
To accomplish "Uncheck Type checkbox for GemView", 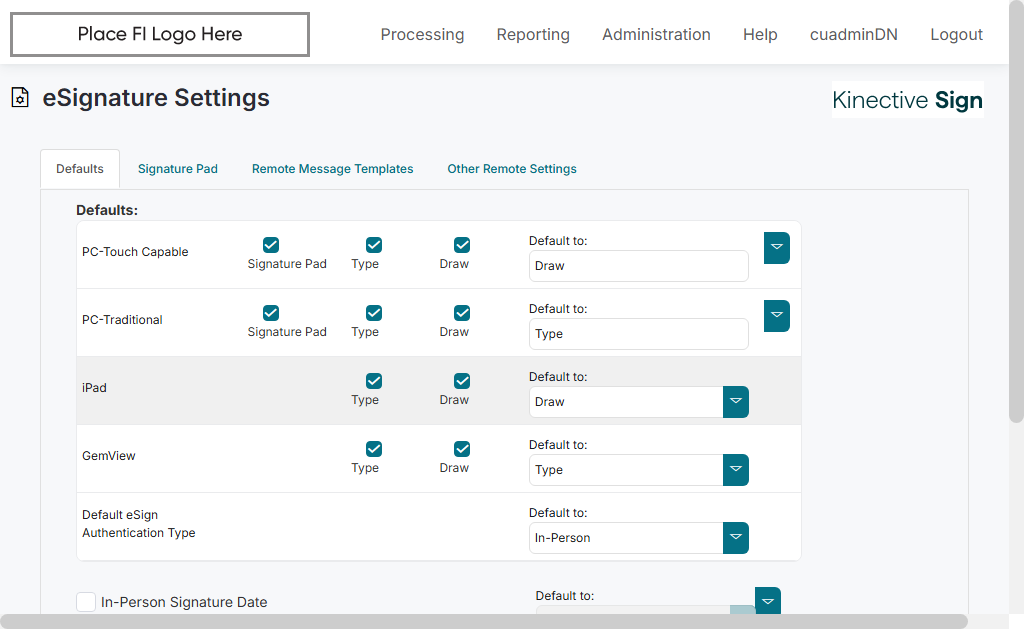I will [374, 449].
